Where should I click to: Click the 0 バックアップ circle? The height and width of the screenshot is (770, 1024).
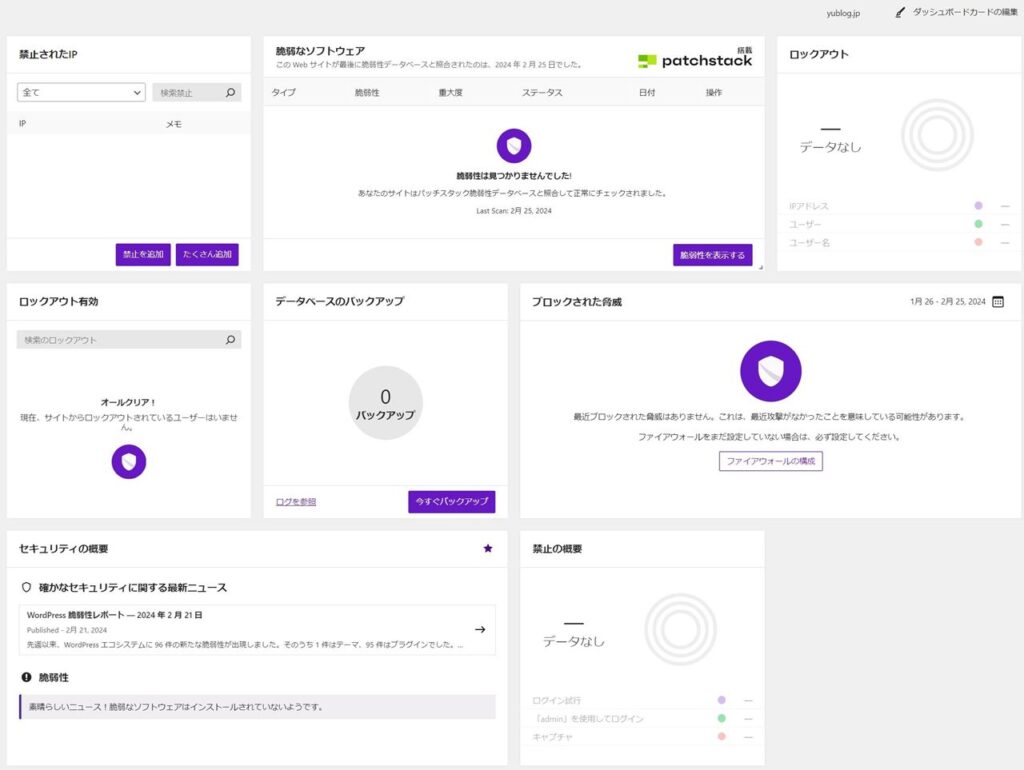pos(385,403)
